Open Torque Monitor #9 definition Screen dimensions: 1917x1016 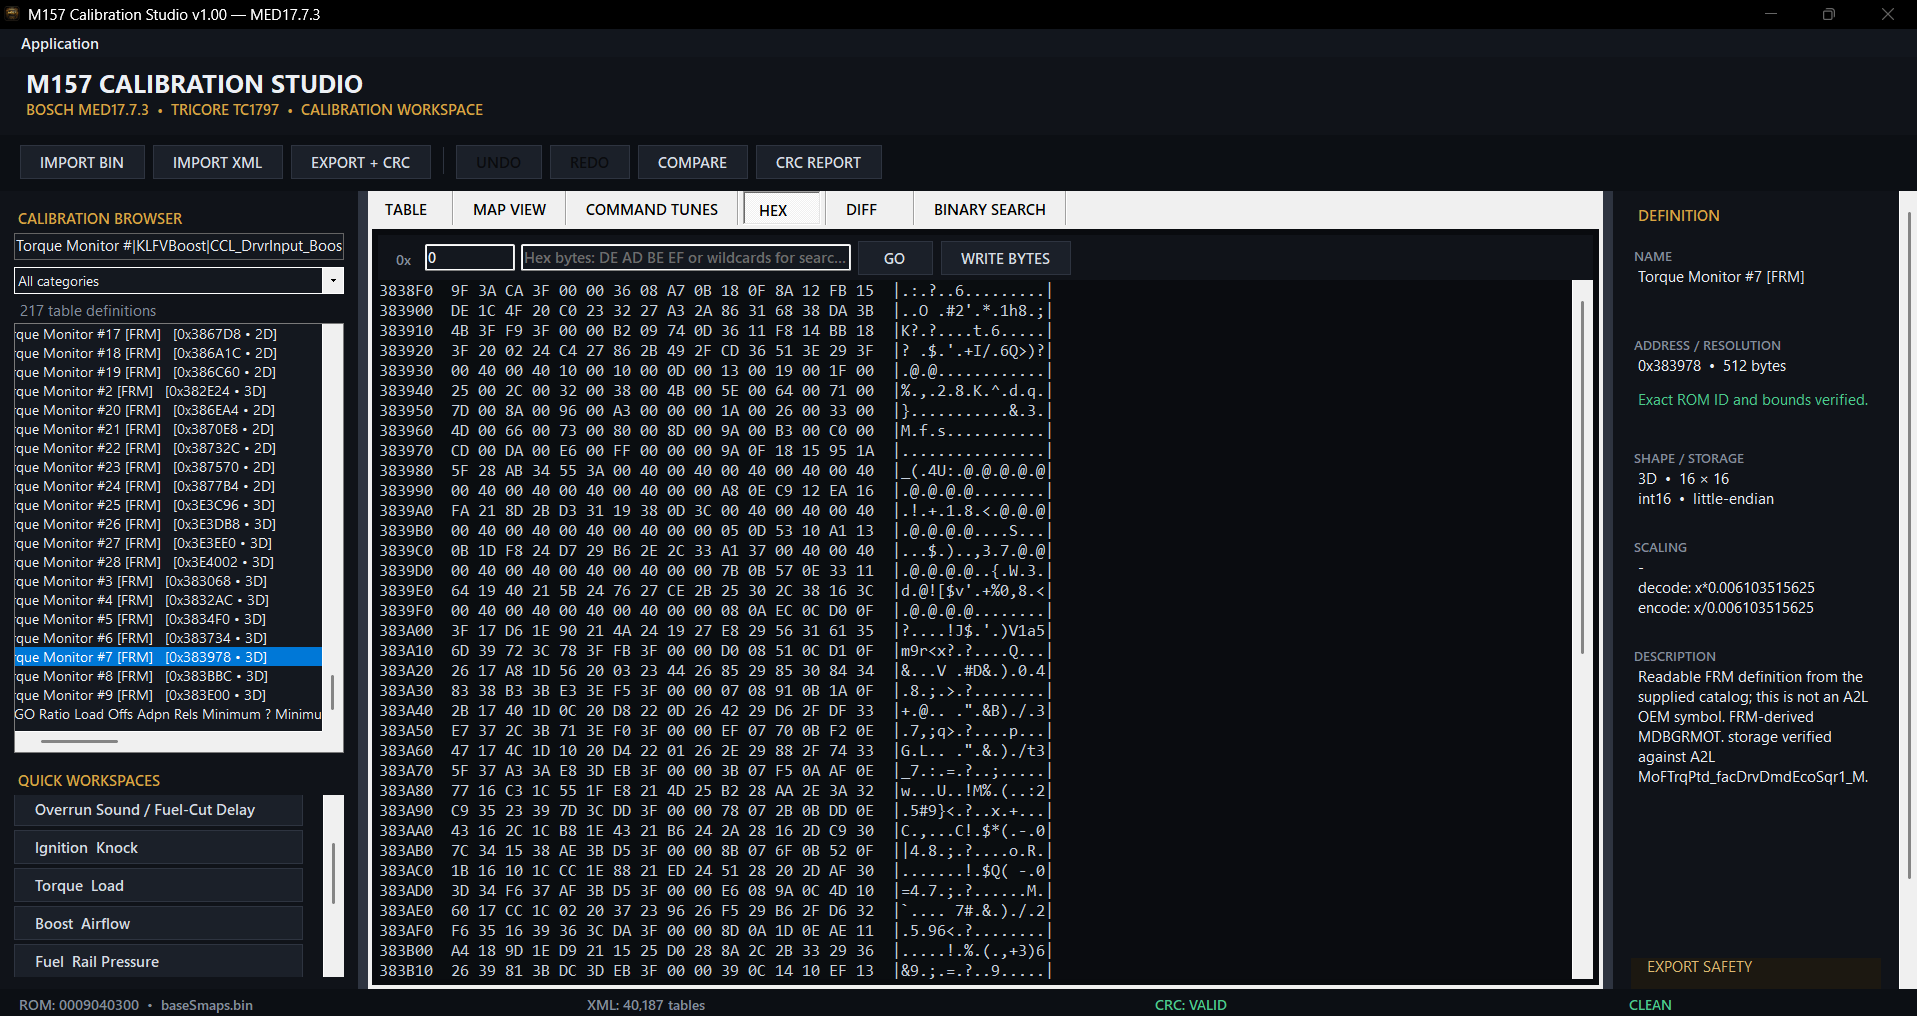[168, 695]
